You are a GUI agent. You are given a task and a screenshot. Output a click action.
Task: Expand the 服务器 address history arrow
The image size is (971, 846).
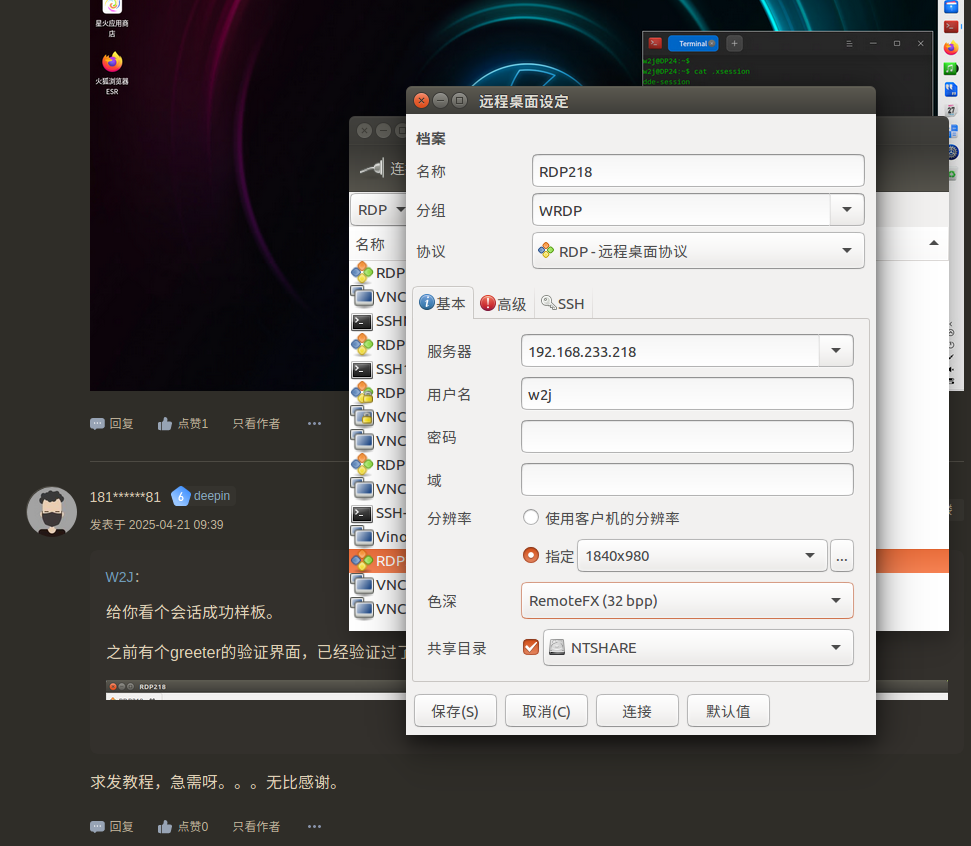coord(836,351)
